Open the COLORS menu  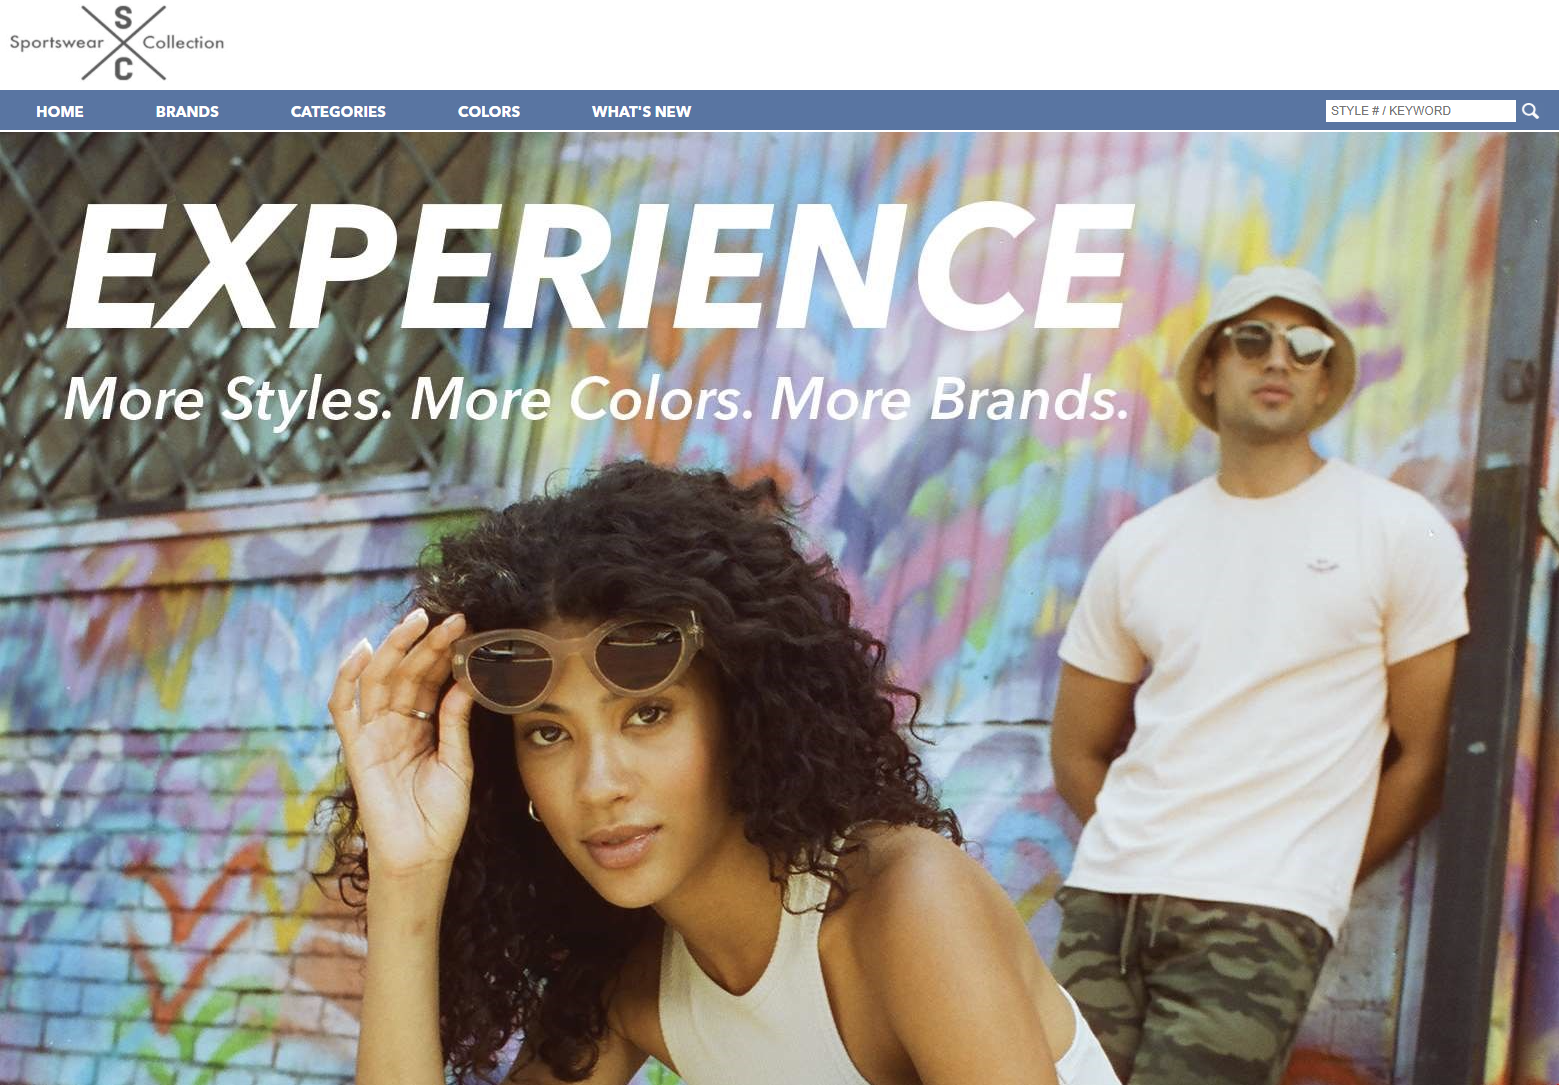click(489, 111)
